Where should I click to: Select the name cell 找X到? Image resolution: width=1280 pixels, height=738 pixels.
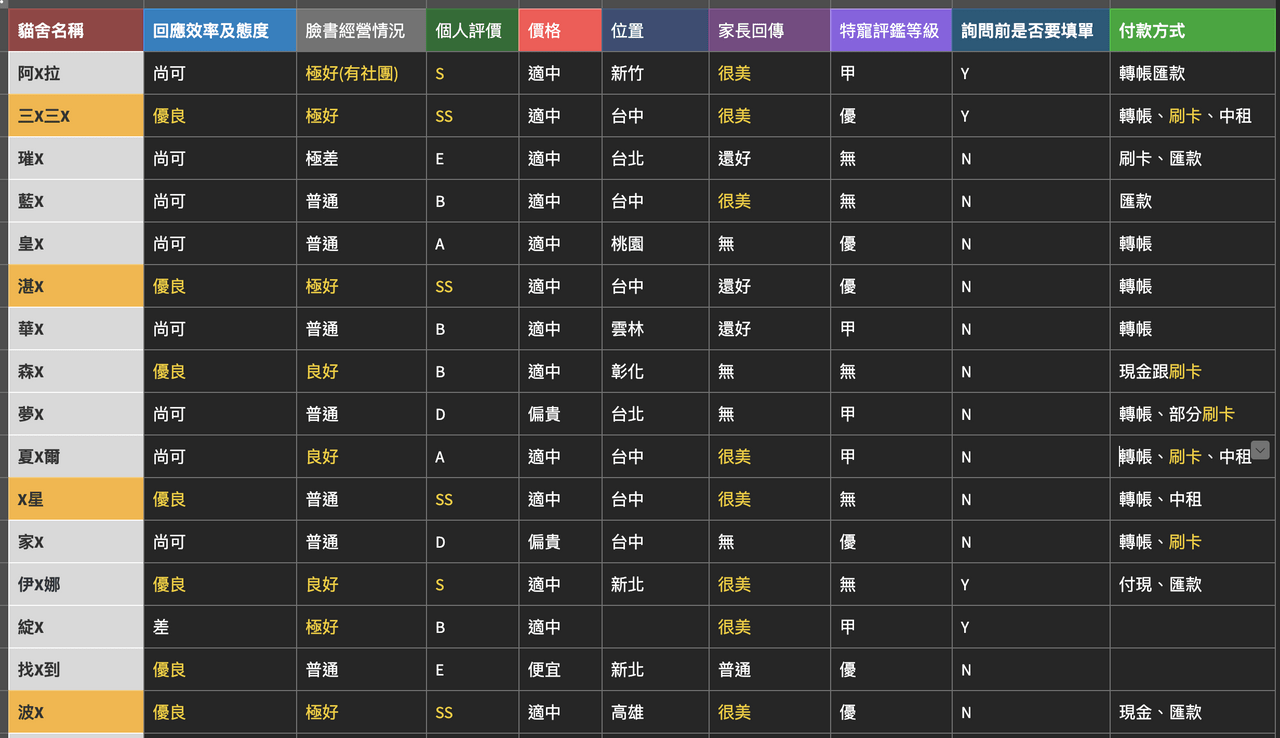(76, 670)
